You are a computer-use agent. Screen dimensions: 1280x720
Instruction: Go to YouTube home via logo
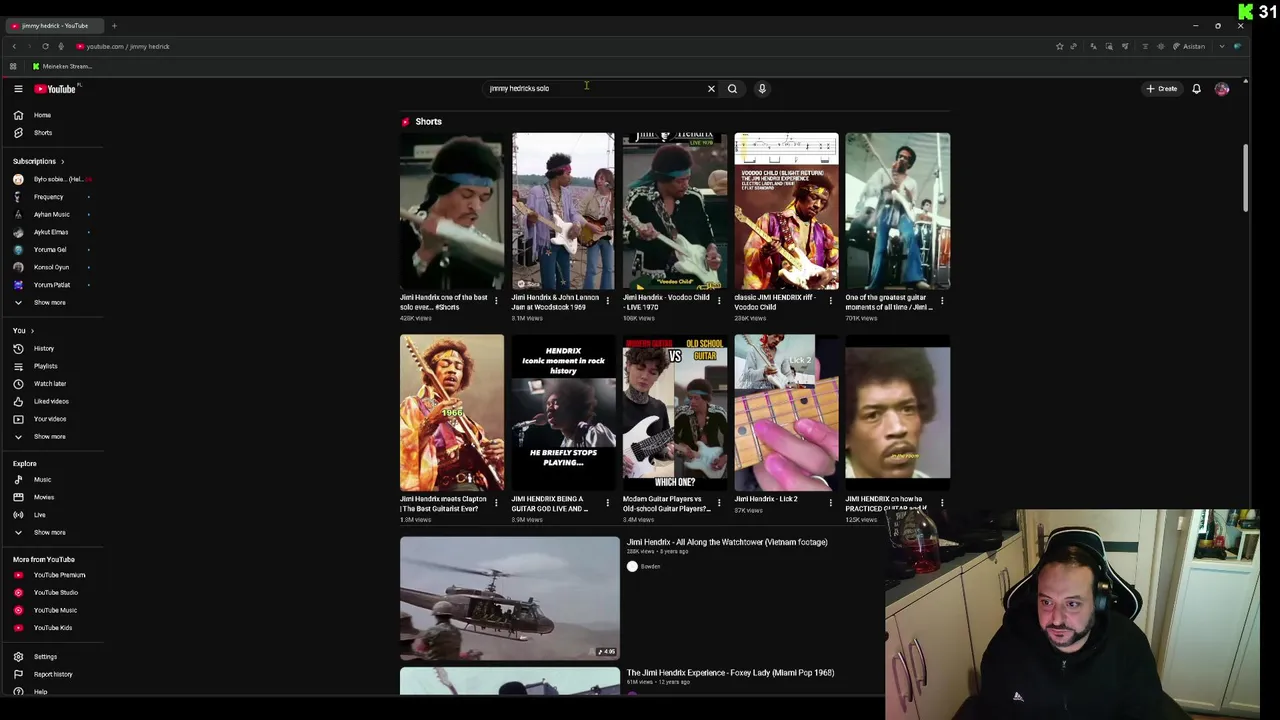click(x=56, y=89)
